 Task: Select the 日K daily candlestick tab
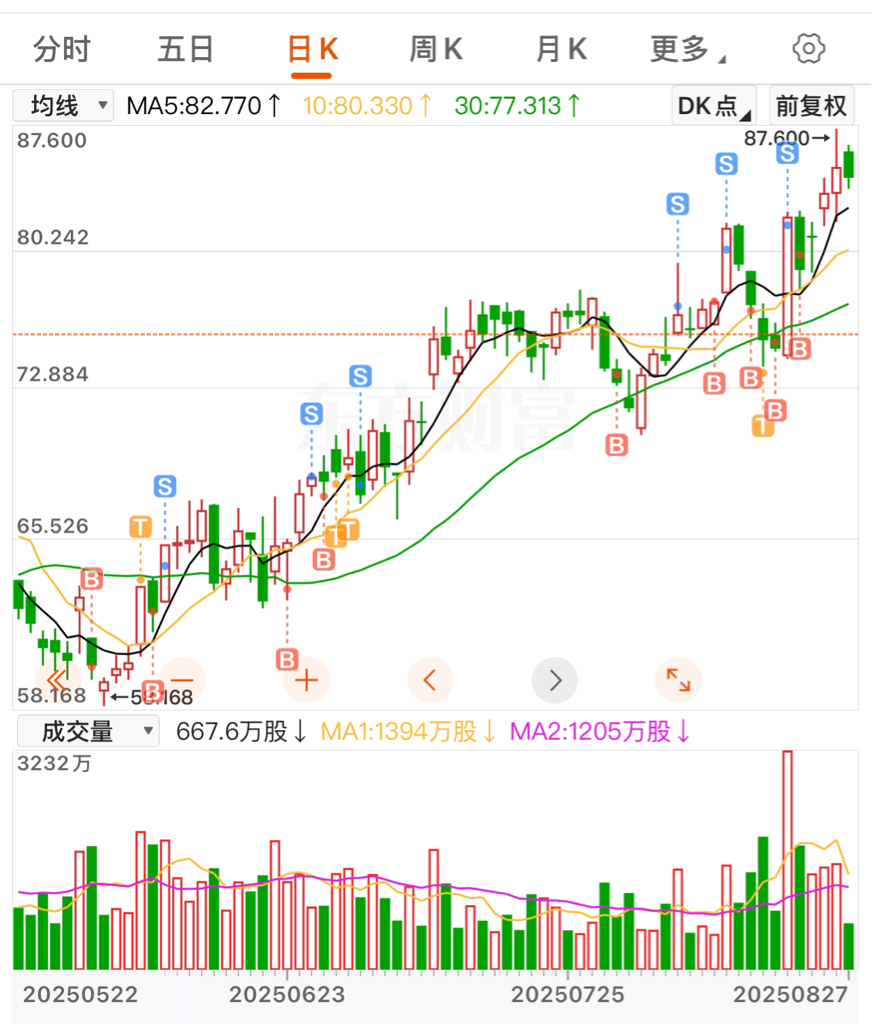[313, 50]
